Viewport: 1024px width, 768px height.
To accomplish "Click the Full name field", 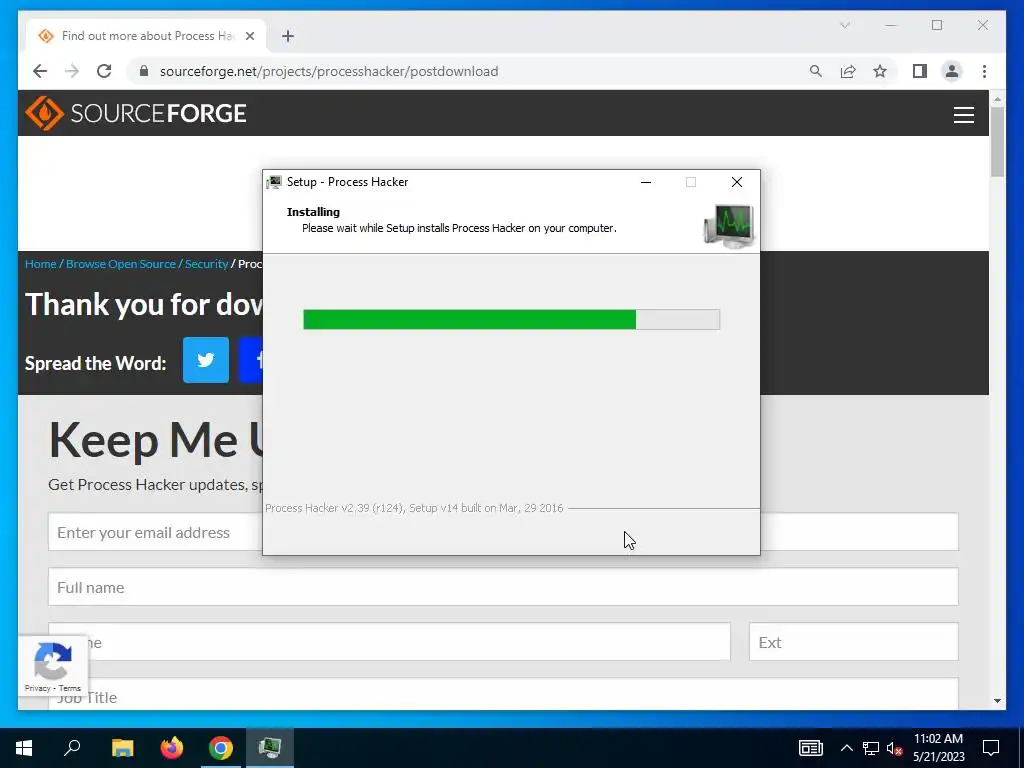I will point(503,586).
